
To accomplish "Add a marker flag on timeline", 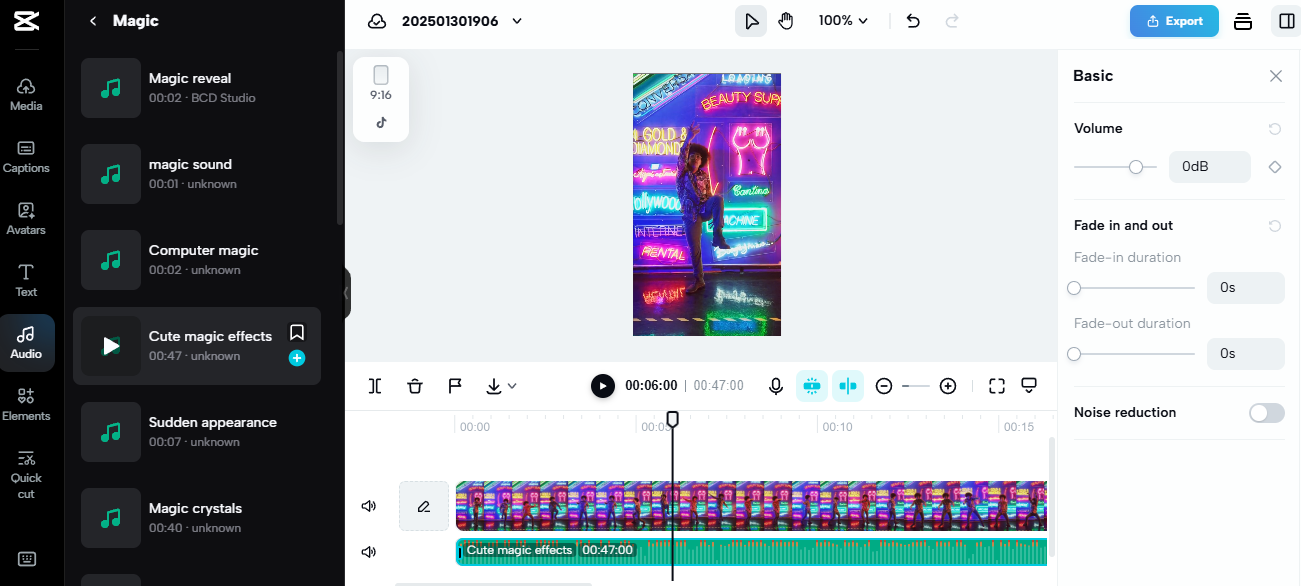I will pyautogui.click(x=454, y=386).
